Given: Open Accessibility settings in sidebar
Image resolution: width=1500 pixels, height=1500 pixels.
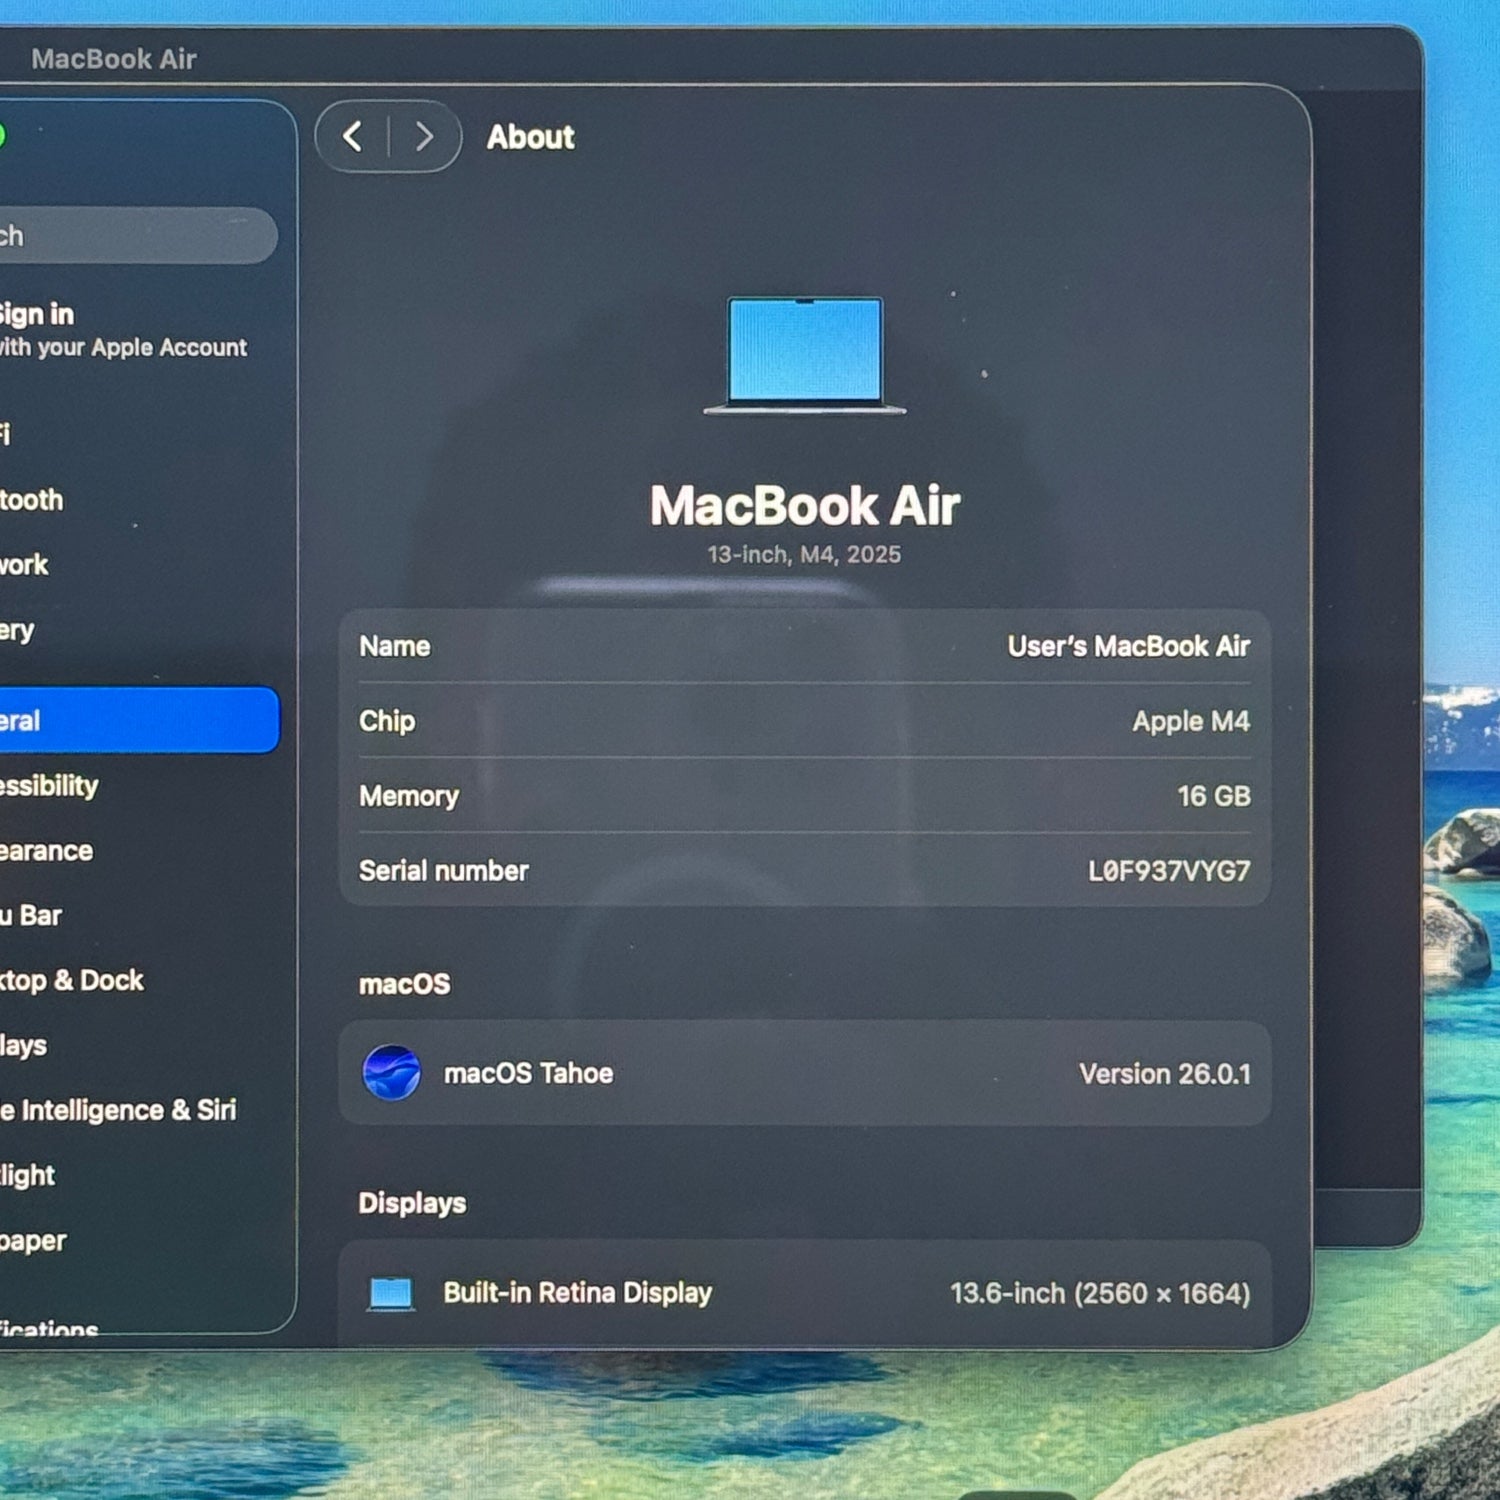Looking at the screenshot, I should pos(50,786).
